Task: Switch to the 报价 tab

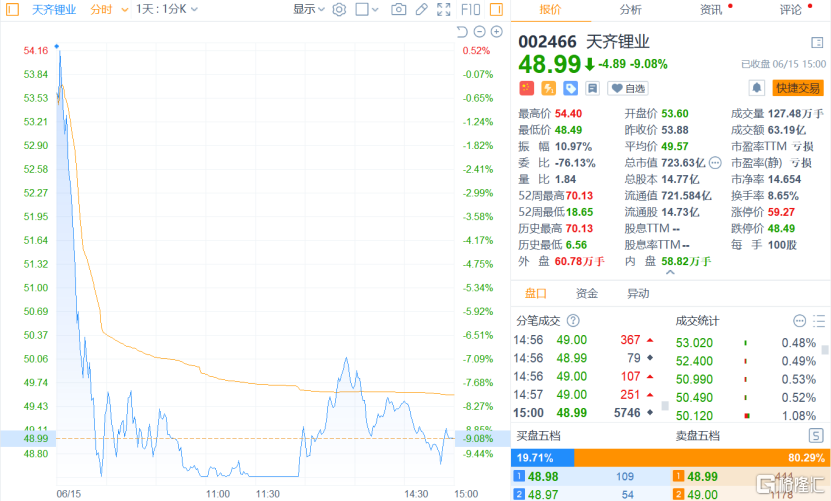Action: pos(550,10)
